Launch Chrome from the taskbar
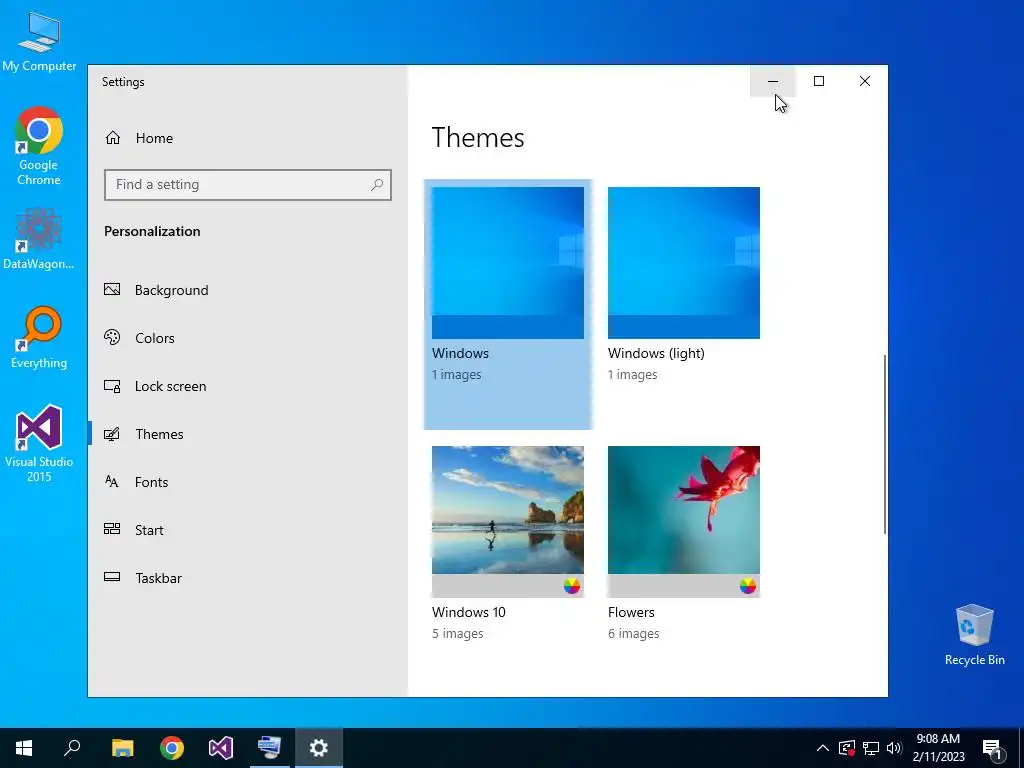 [x=172, y=748]
